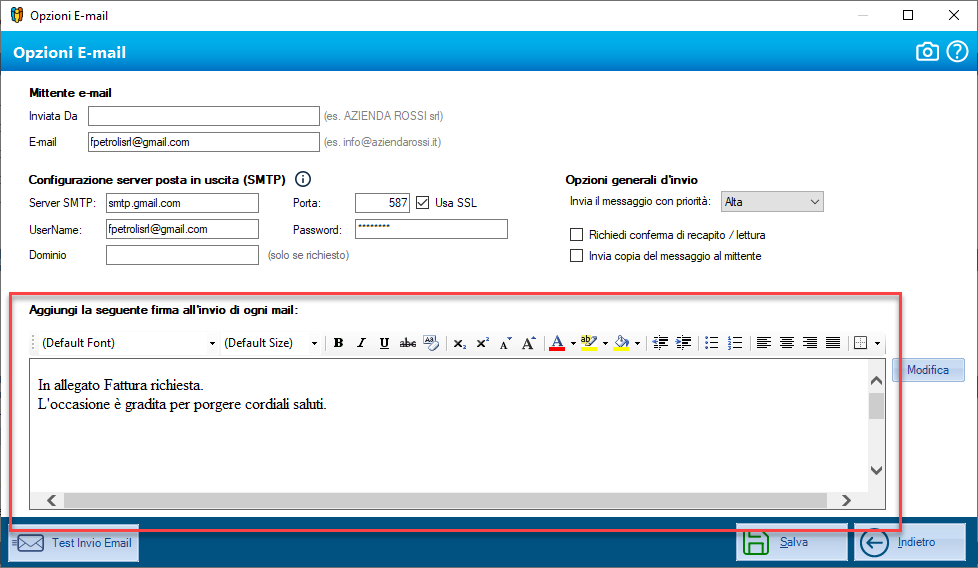Screen dimensions: 978x568
Task: Apply subscript formatting
Action: click(x=460, y=343)
